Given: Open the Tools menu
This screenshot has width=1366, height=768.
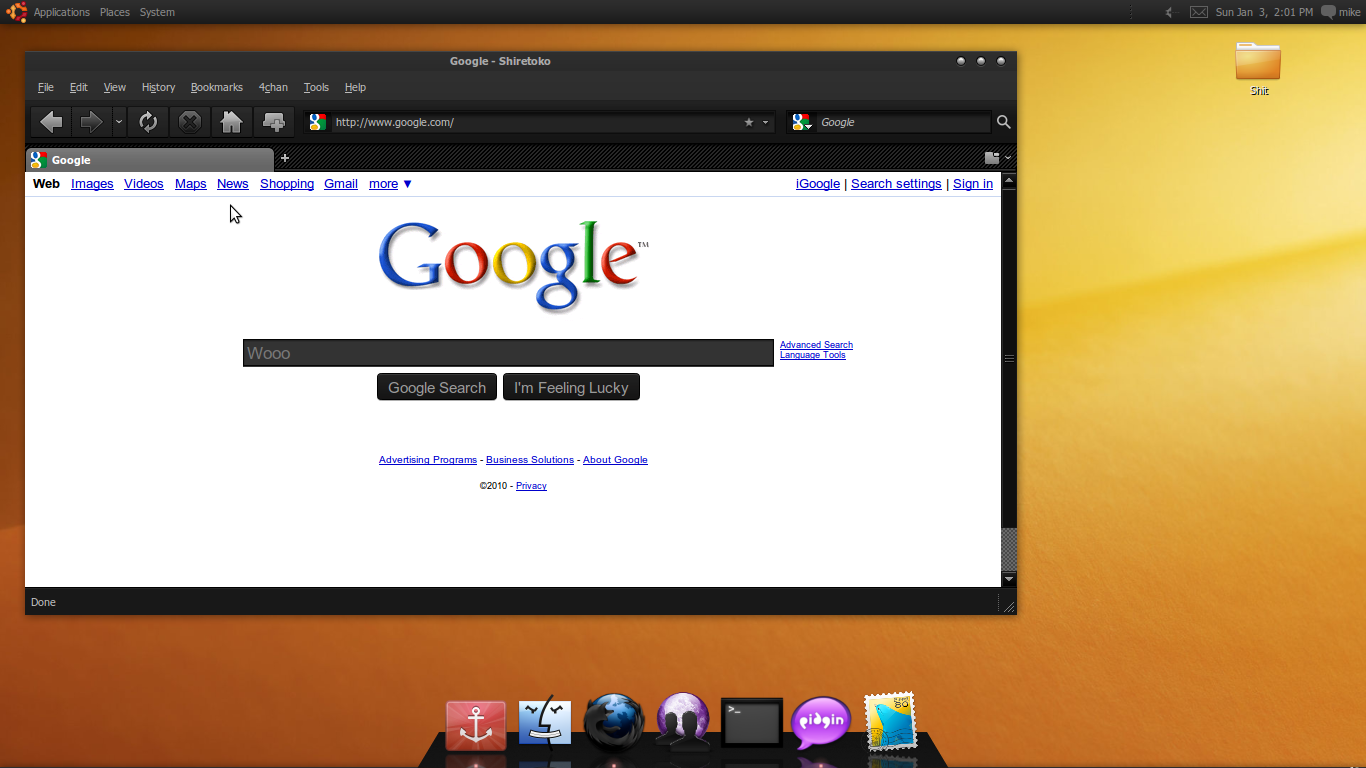Looking at the screenshot, I should (316, 87).
